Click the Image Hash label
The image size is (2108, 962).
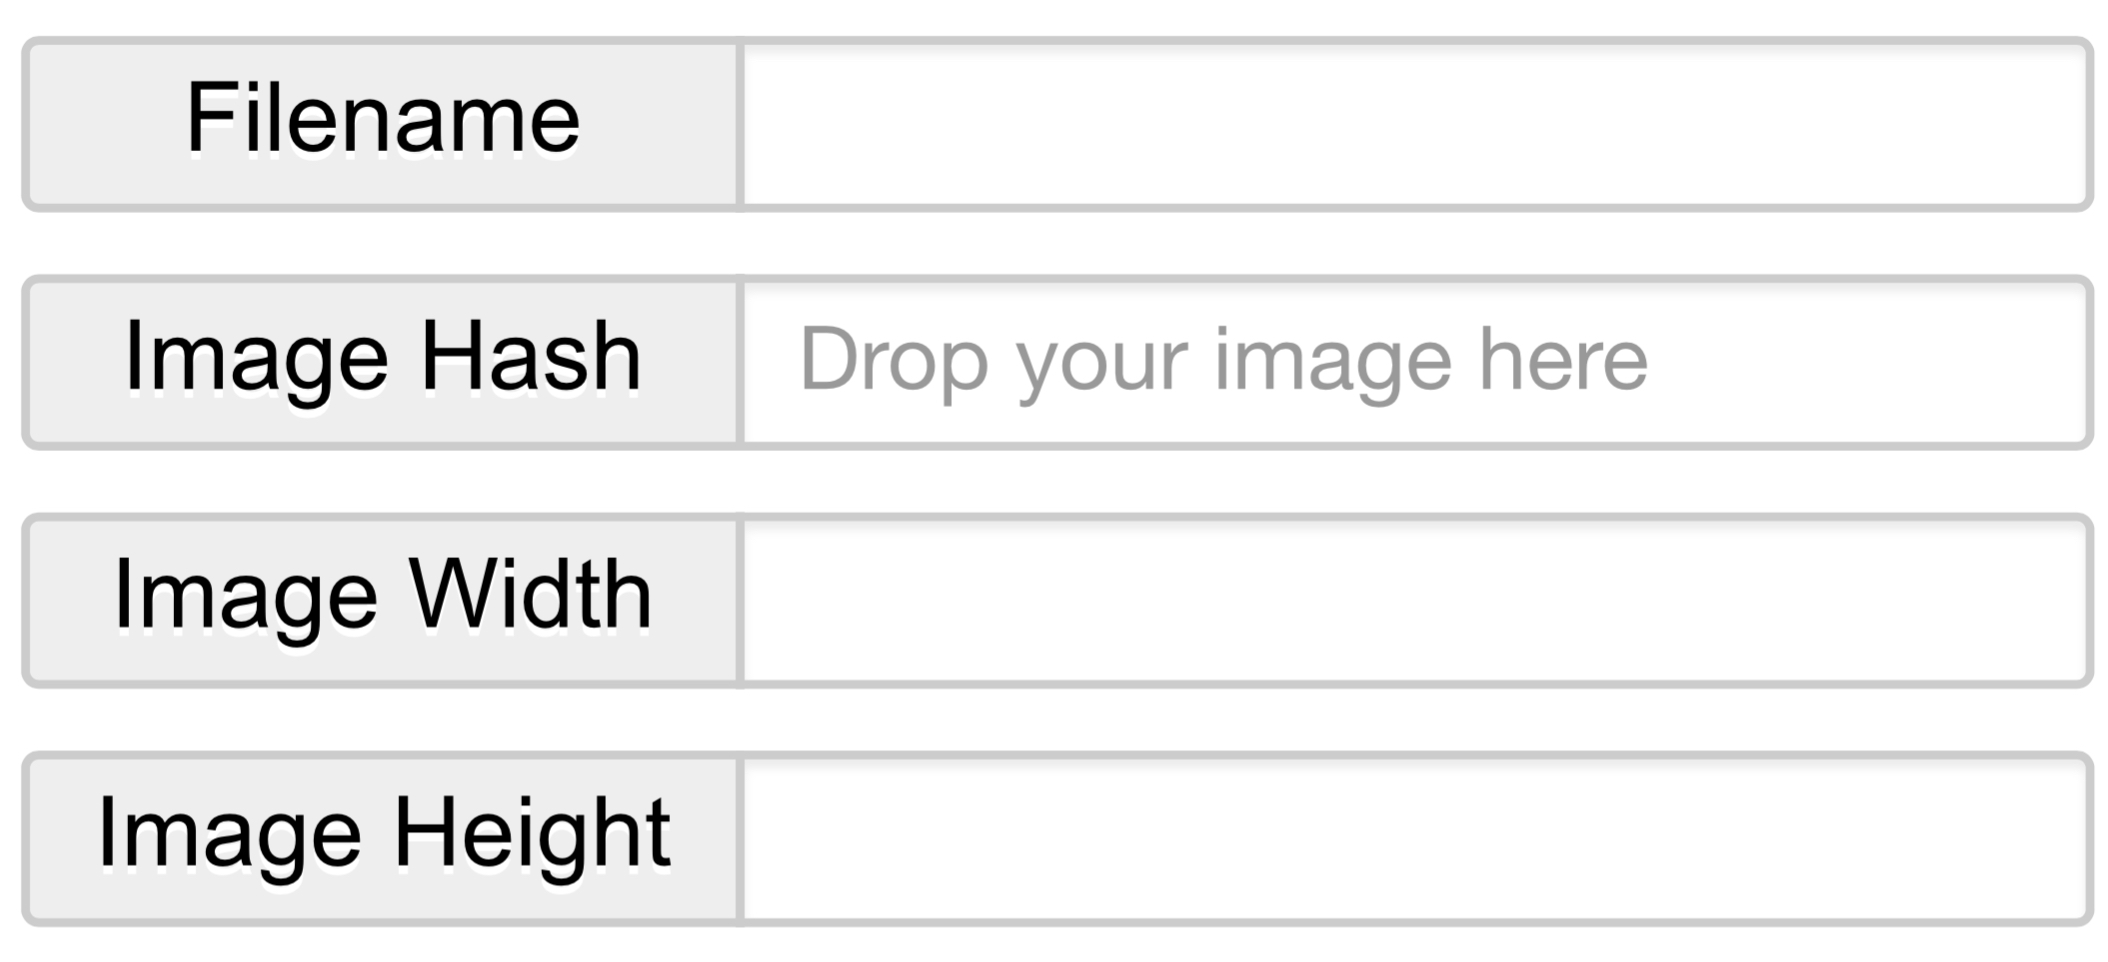click(382, 358)
